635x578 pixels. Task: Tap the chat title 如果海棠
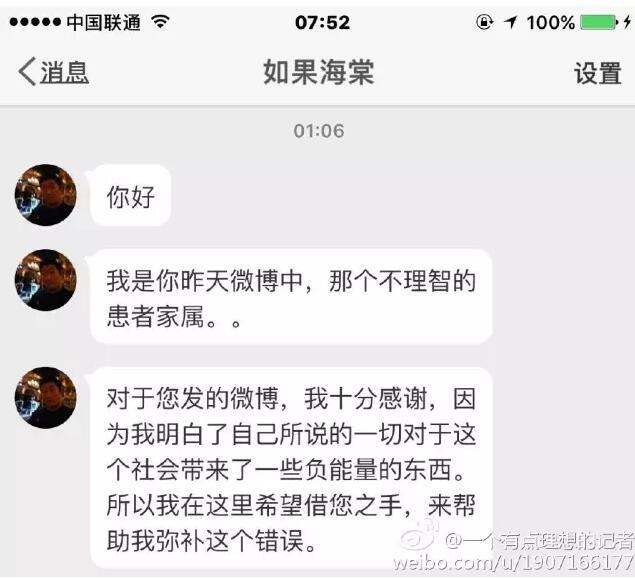coord(318,72)
